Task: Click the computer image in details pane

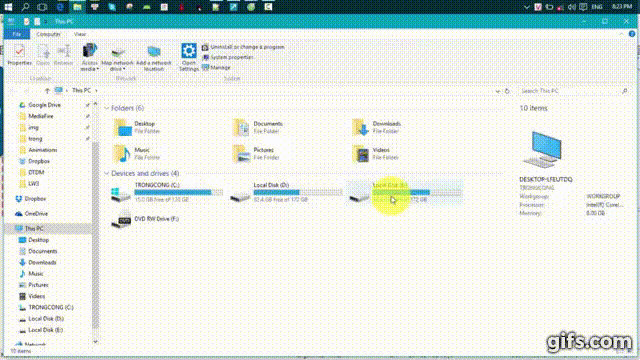Action: [544, 149]
